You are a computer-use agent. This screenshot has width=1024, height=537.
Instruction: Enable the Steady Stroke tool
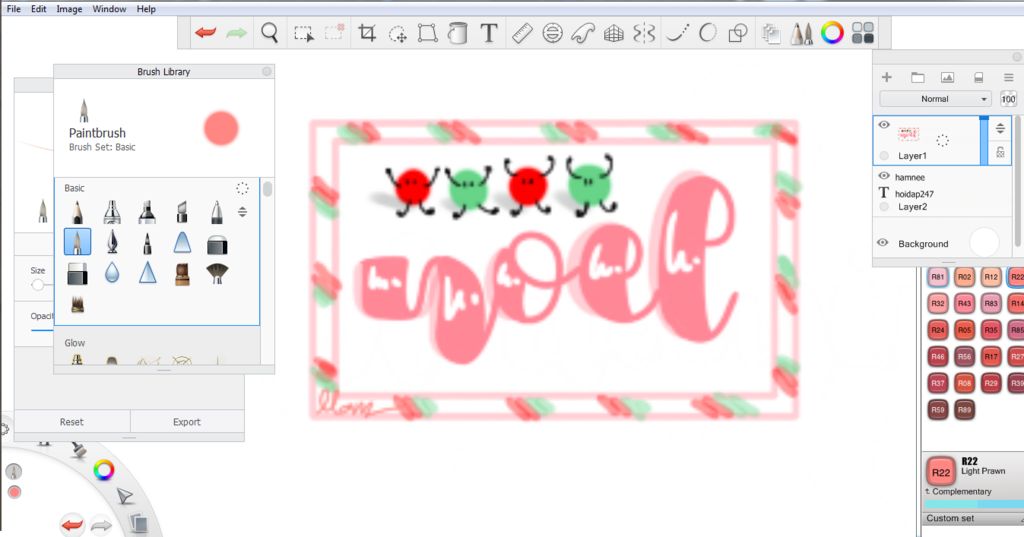pyautogui.click(x=677, y=33)
